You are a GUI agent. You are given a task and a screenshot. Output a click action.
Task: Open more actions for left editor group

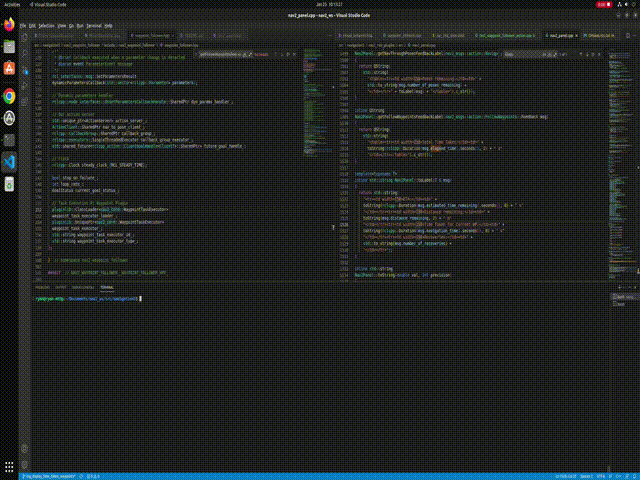330,36
